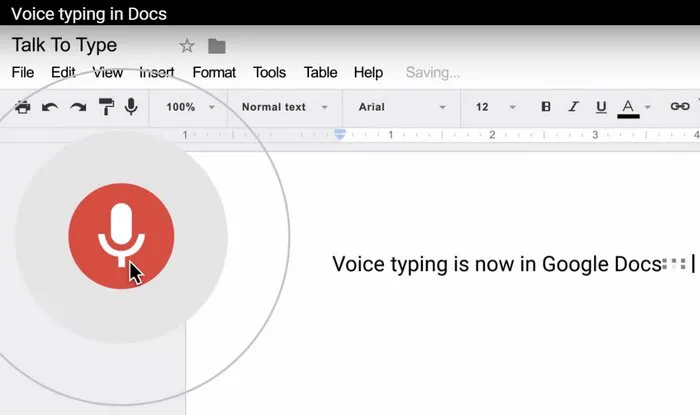Click the Talk To Type document title
Image resolution: width=700 pixels, height=415 pixels.
click(64, 45)
